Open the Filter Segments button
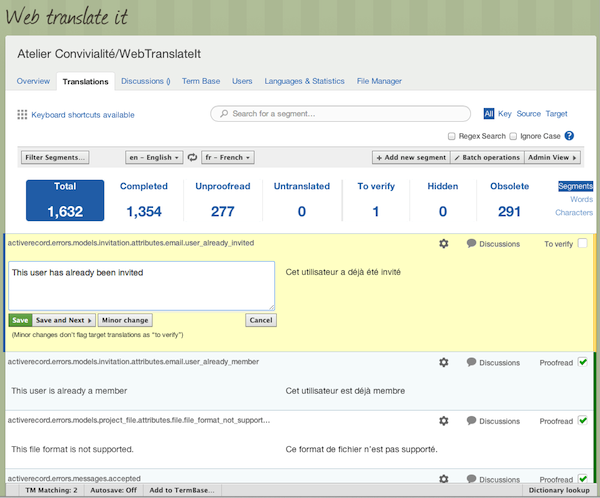 tap(55, 157)
